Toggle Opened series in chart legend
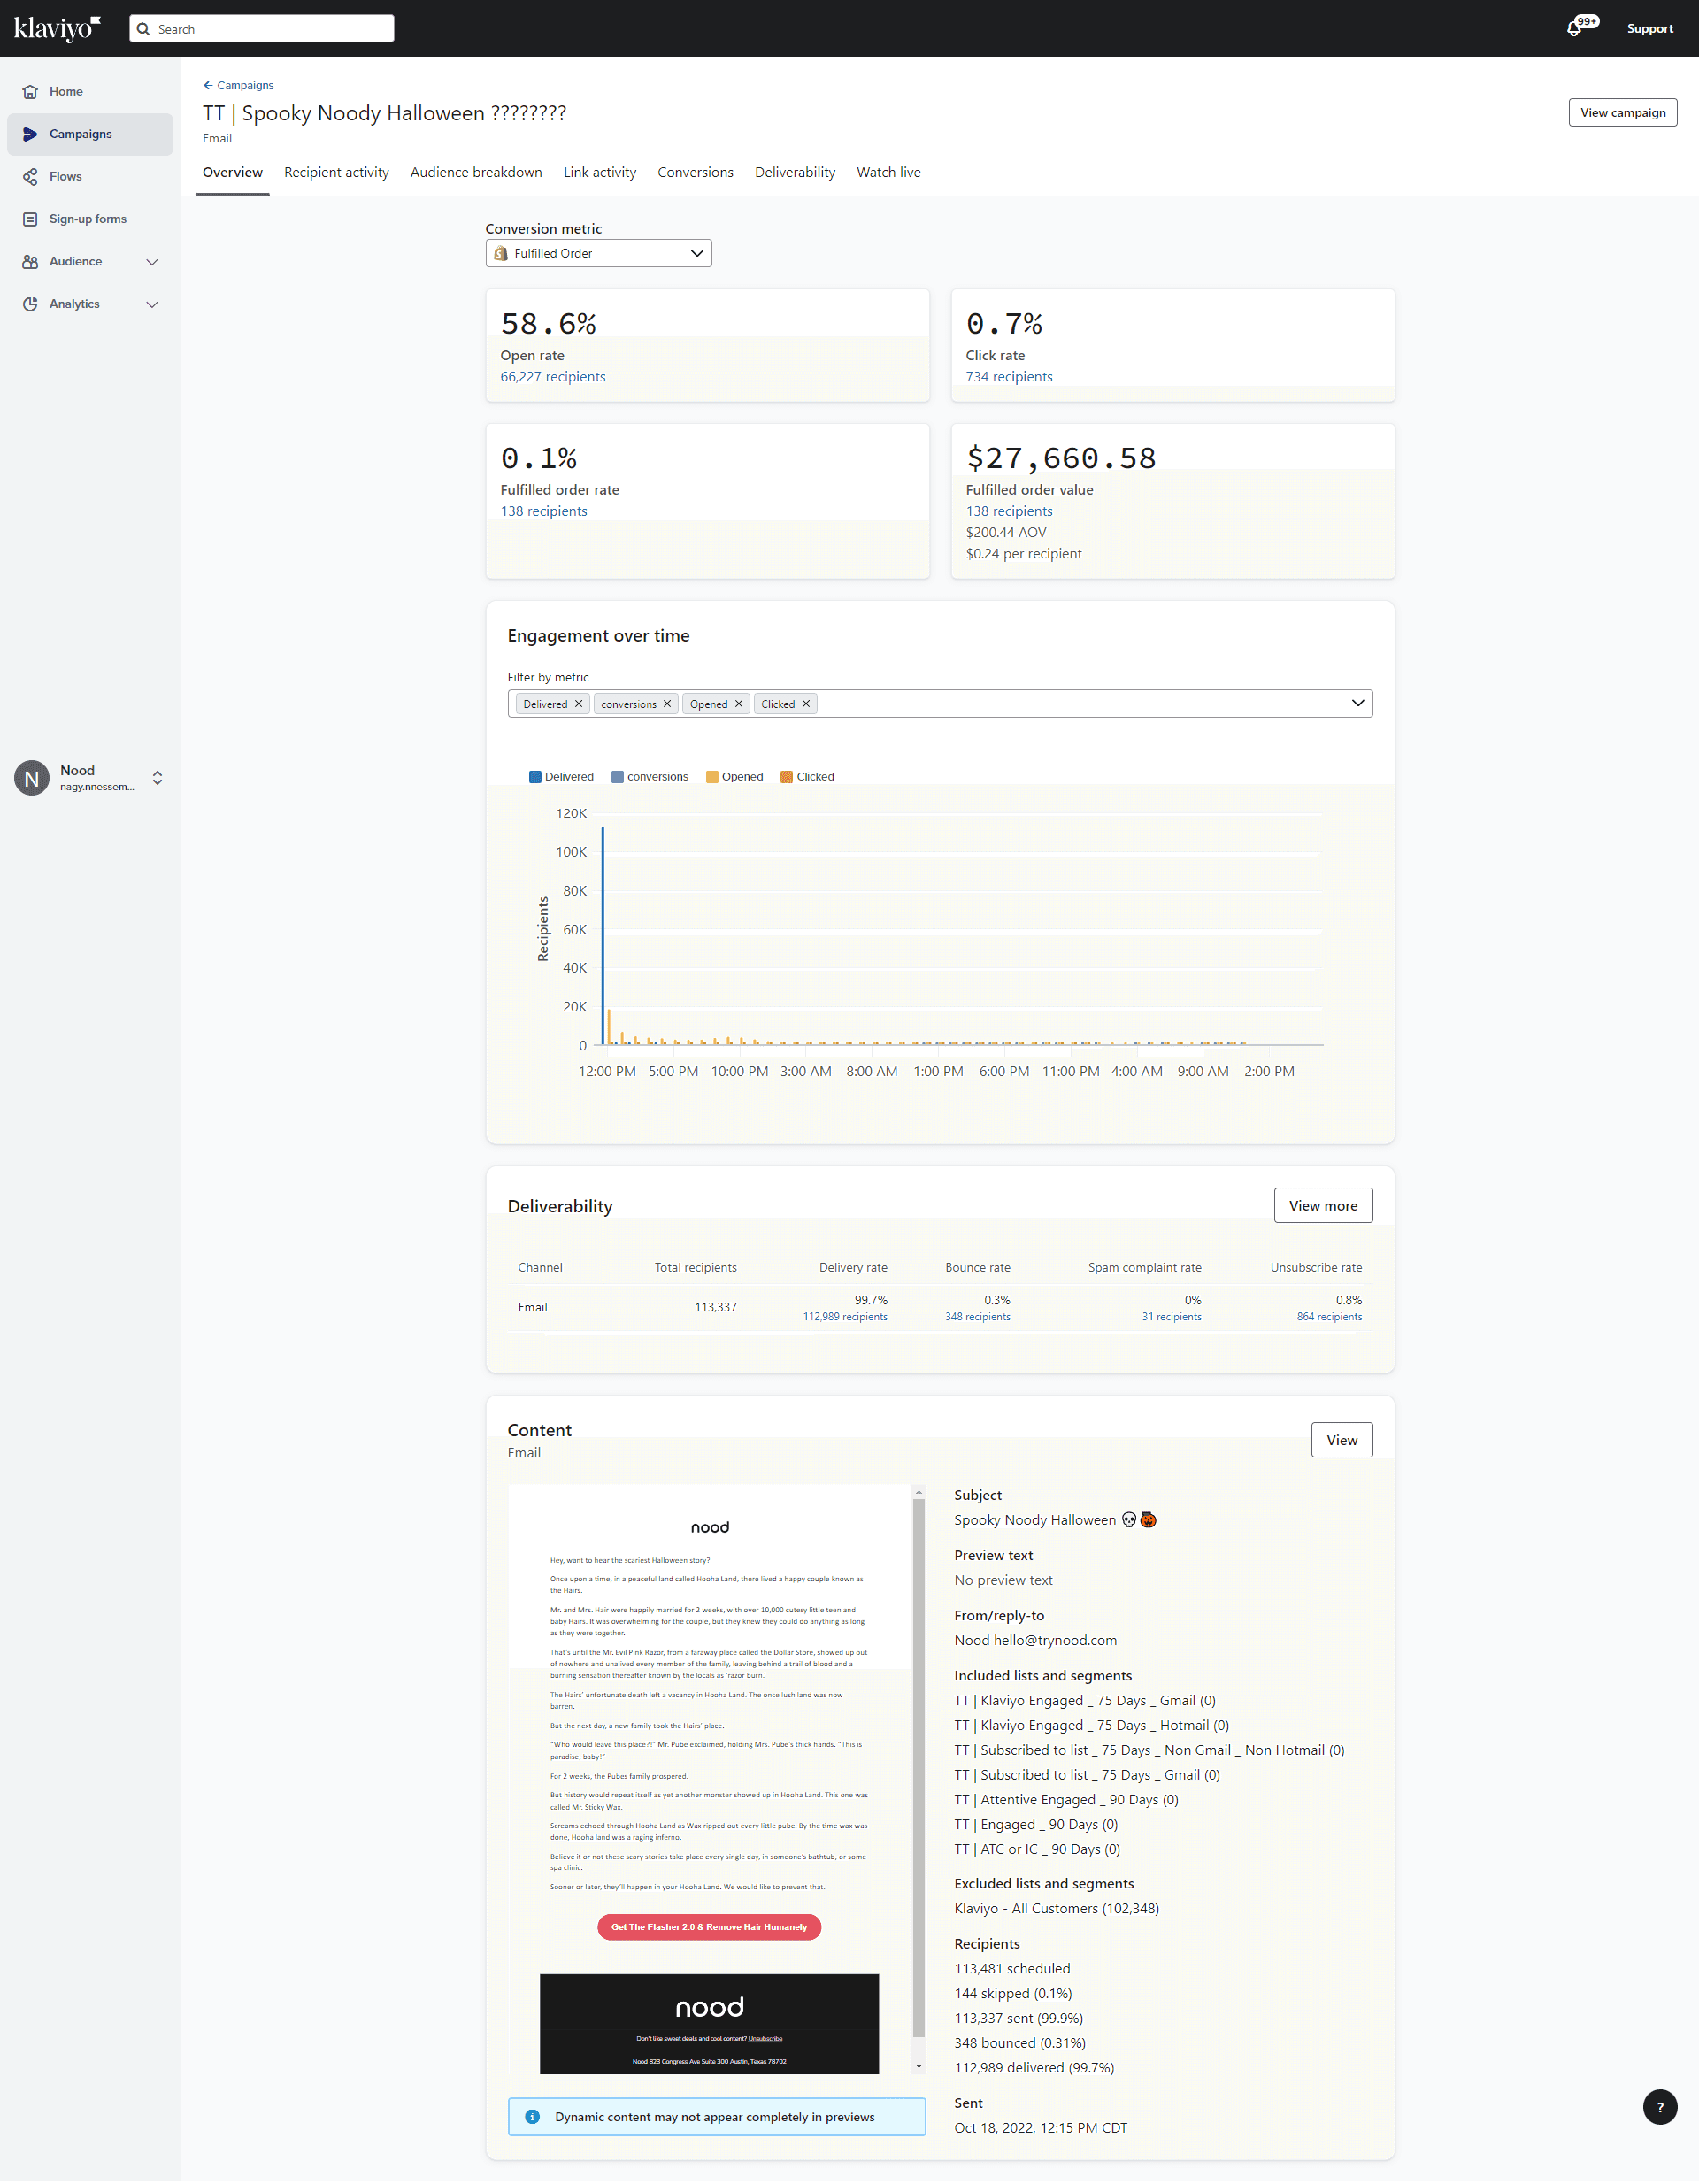The image size is (1699, 2184). [x=734, y=777]
